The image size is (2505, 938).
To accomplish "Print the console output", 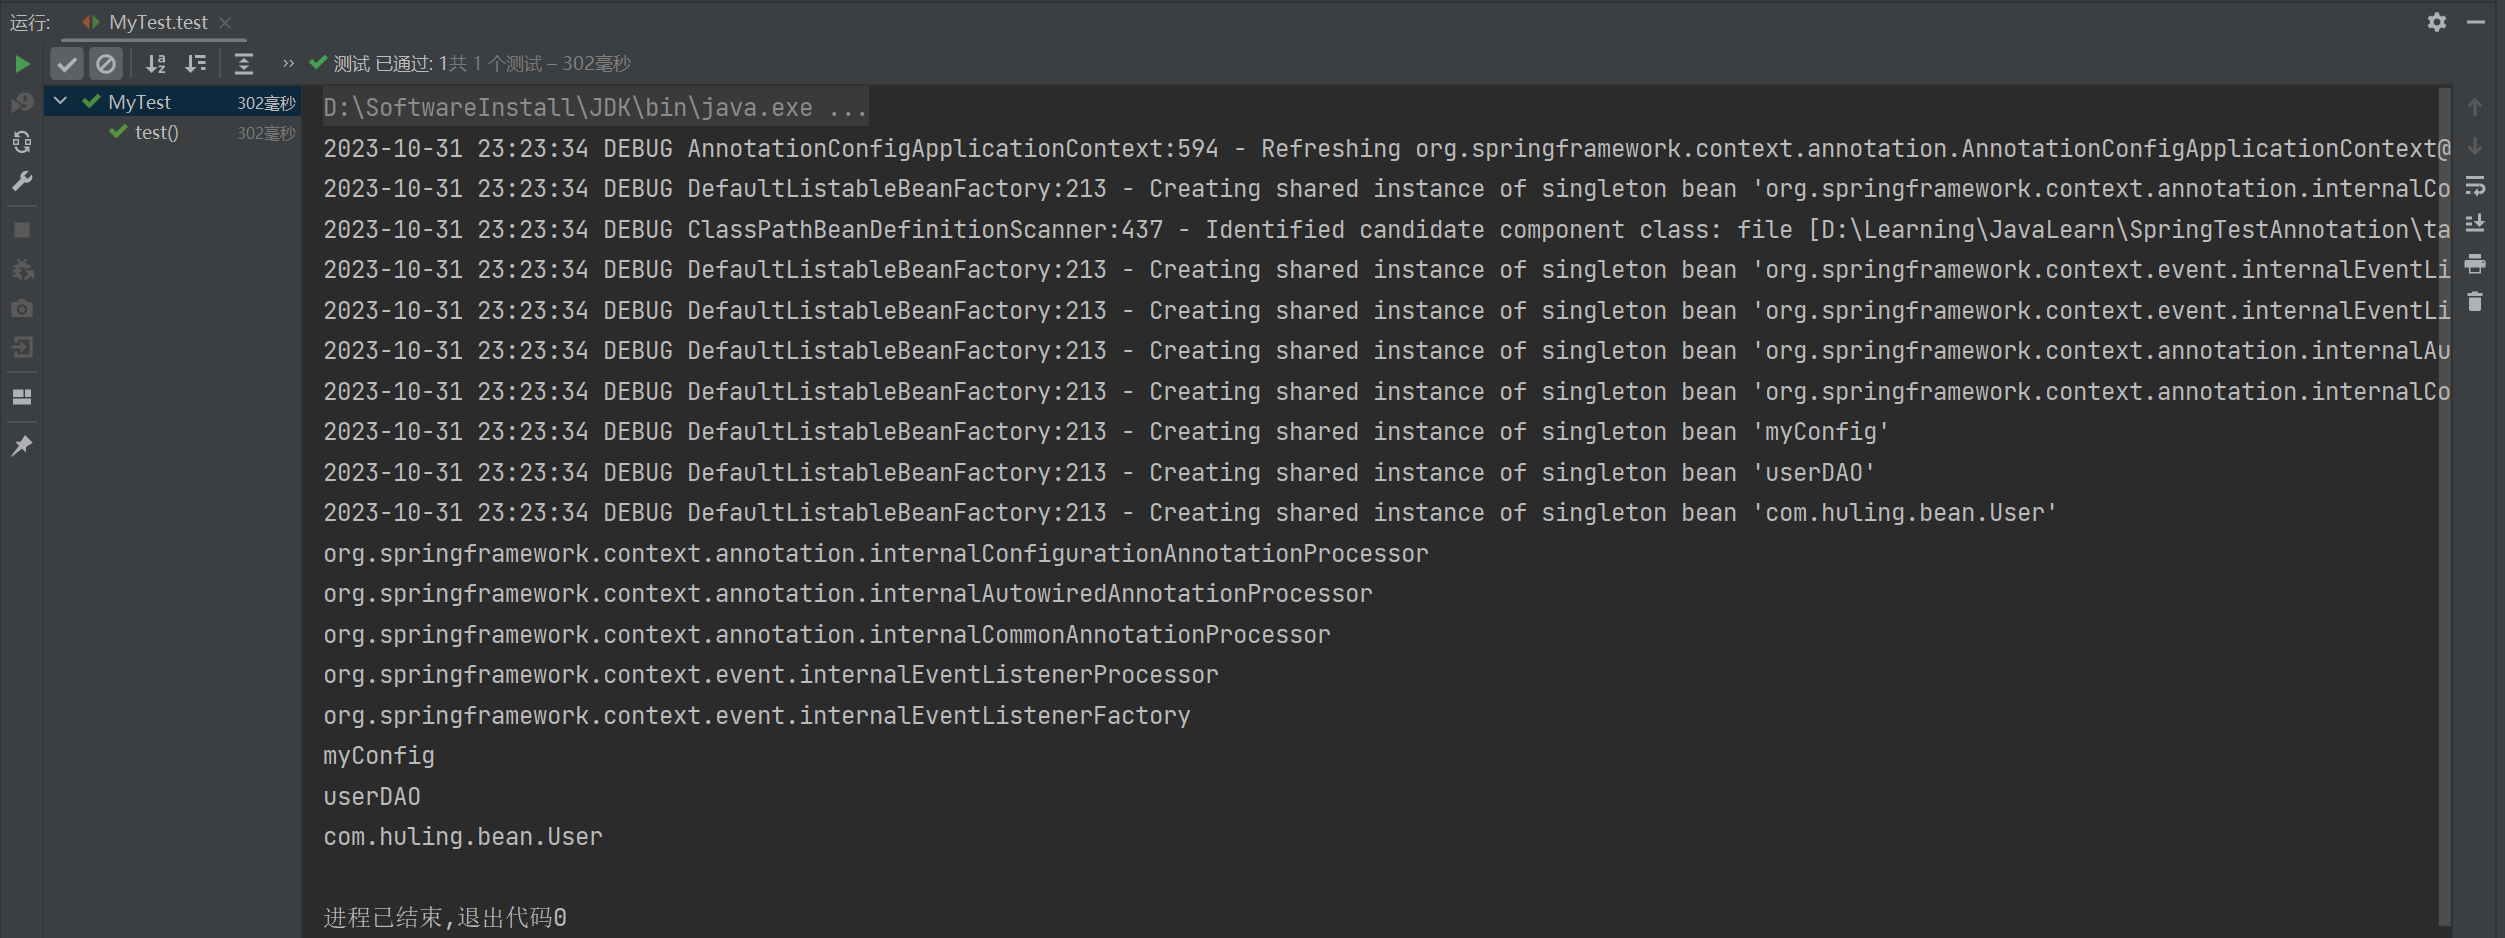I will tap(2475, 263).
